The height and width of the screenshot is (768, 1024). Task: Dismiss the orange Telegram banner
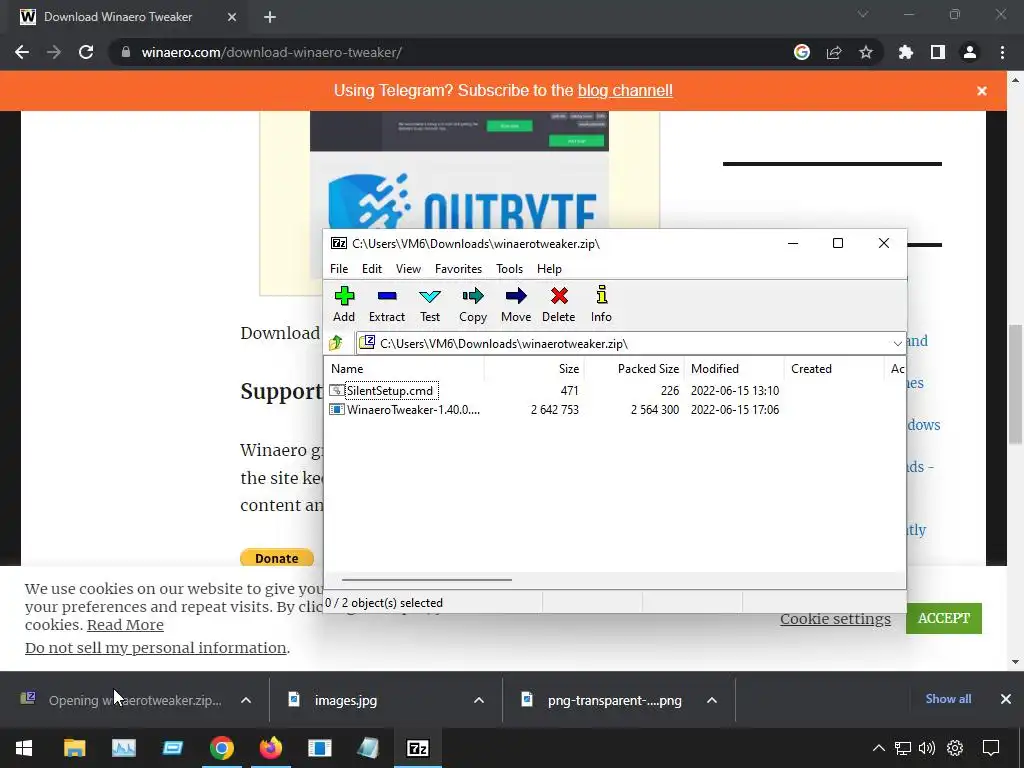pos(982,91)
